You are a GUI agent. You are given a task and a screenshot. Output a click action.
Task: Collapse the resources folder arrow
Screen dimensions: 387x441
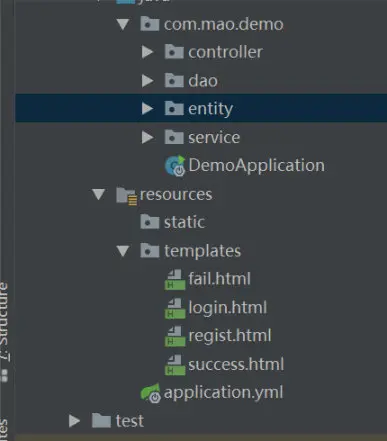point(99,194)
